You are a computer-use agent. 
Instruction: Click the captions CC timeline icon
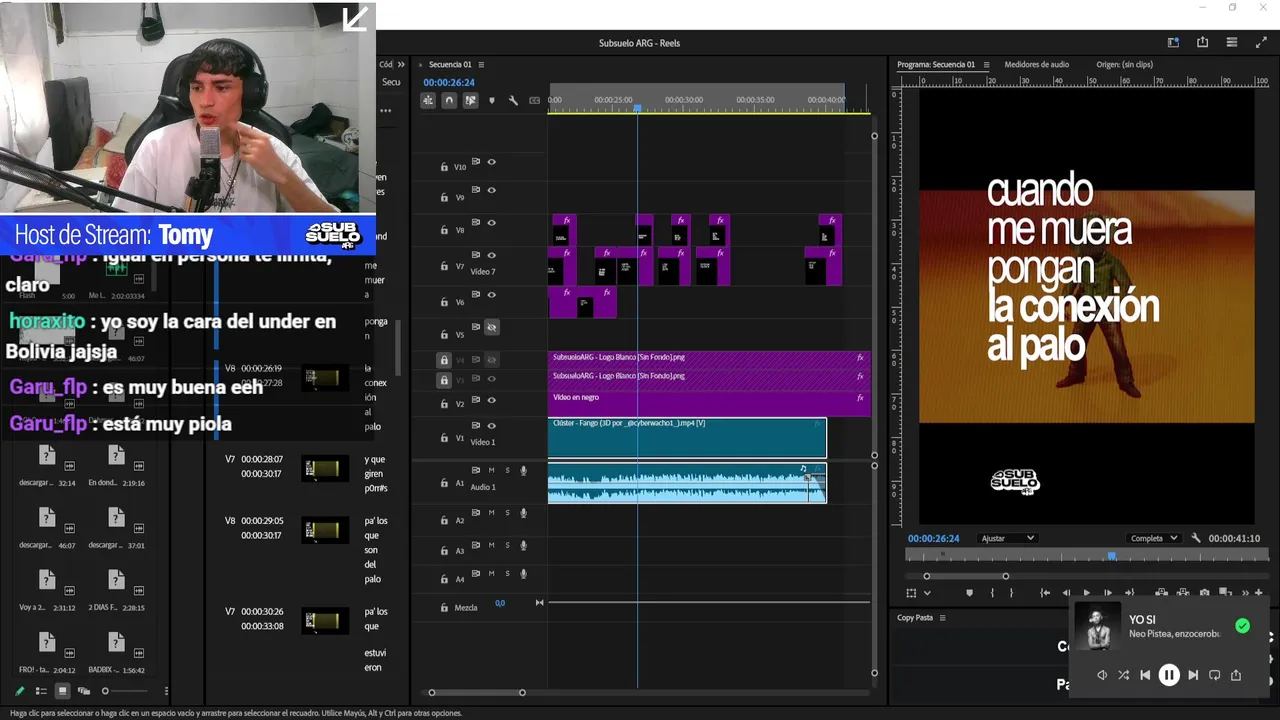pyautogui.click(x=534, y=100)
